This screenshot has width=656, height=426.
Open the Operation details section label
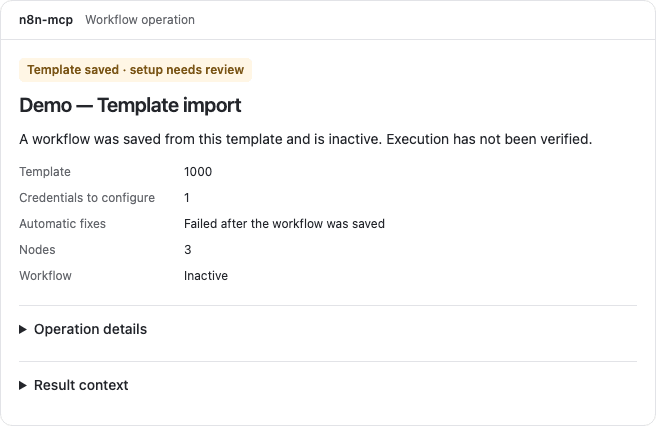90,329
